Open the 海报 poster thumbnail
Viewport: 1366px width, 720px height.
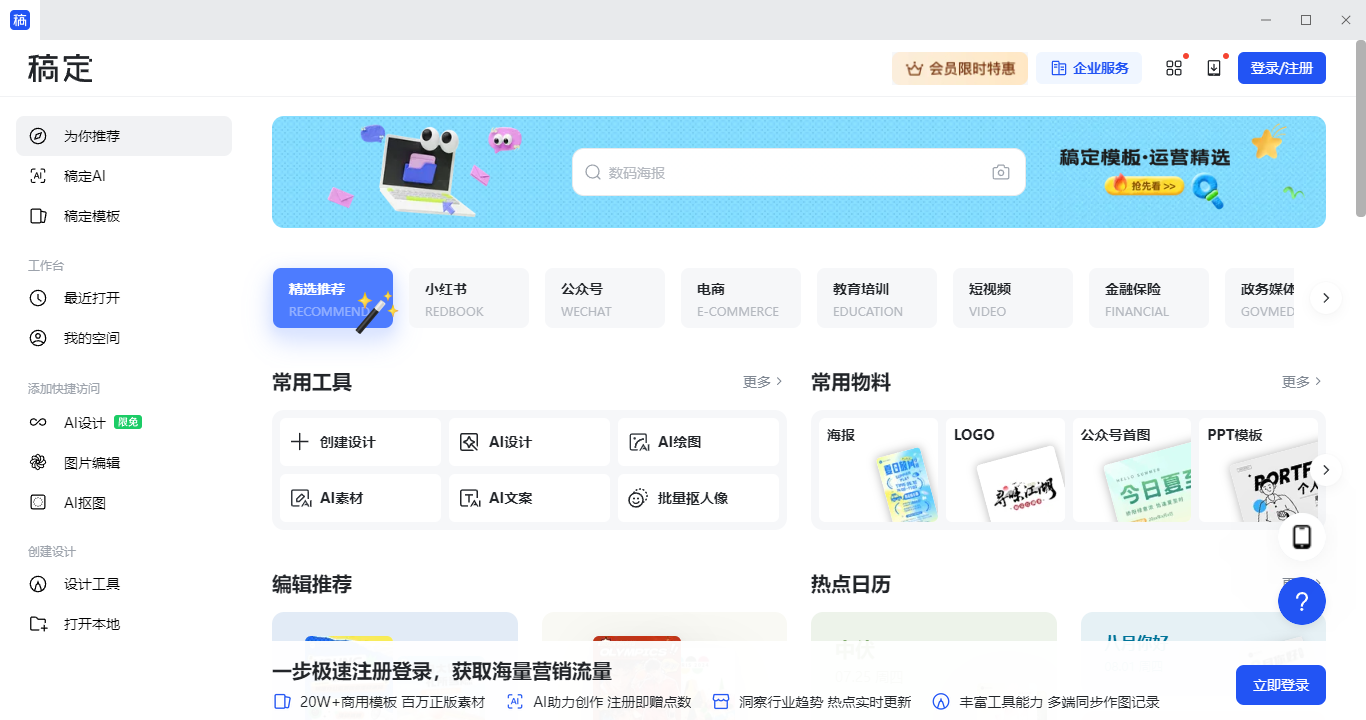click(877, 470)
